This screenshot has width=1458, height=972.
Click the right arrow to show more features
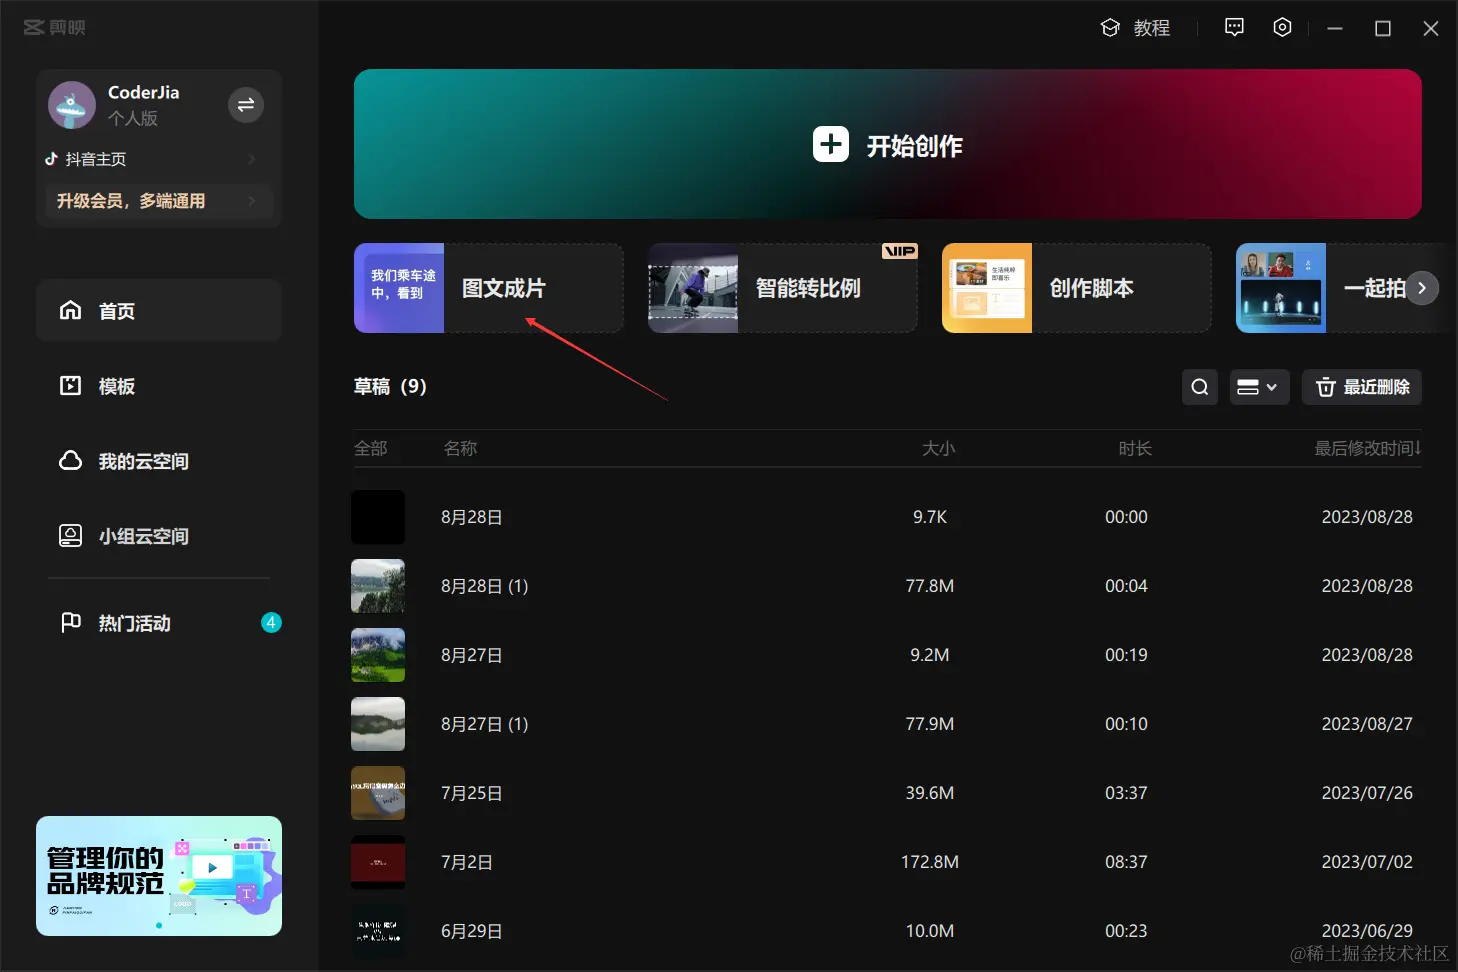[x=1422, y=288]
